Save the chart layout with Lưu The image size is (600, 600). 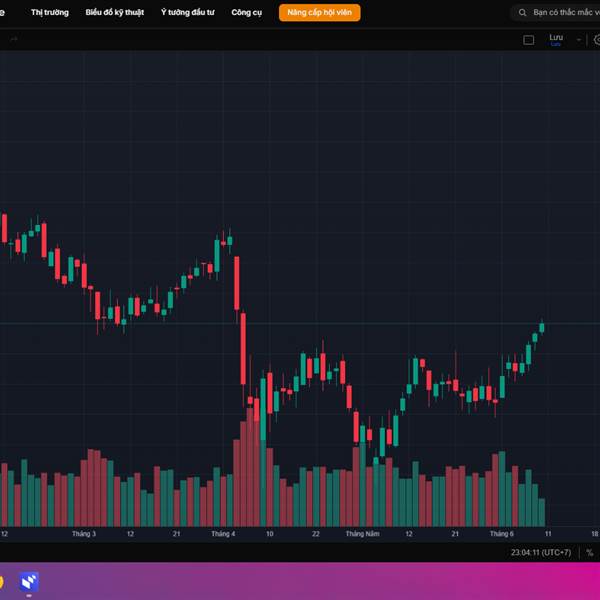tap(556, 39)
